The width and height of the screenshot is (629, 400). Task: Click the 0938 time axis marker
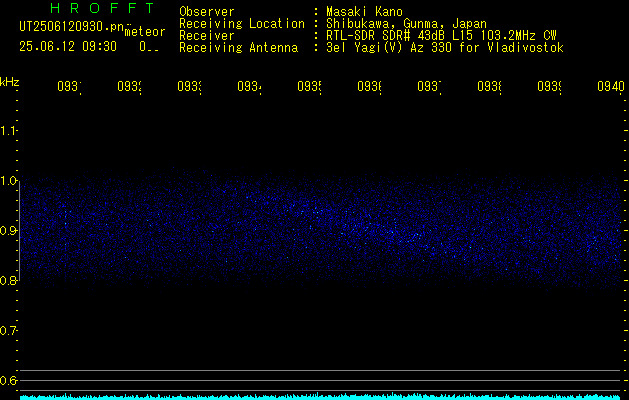489,87
